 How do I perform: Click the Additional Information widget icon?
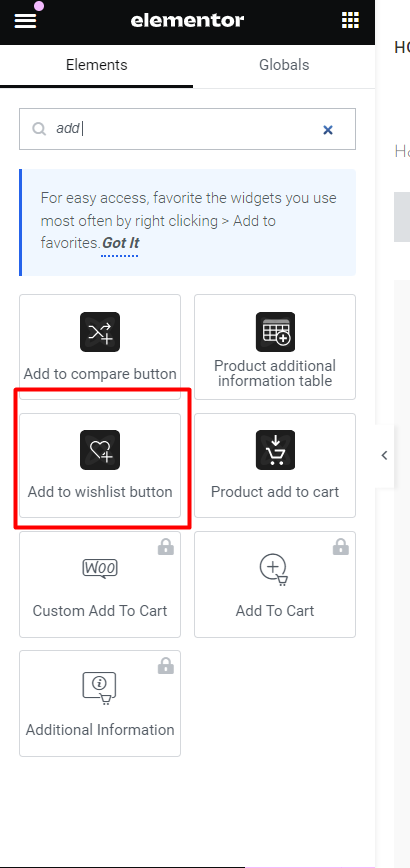pos(100,688)
